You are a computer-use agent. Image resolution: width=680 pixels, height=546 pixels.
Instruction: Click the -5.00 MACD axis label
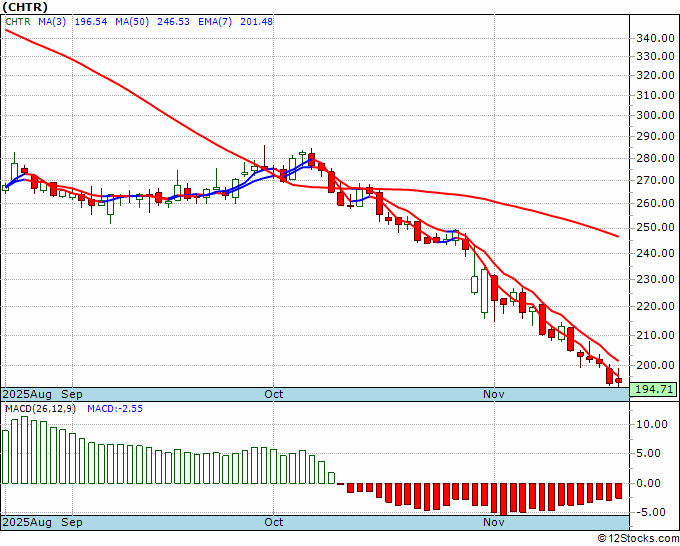point(652,512)
